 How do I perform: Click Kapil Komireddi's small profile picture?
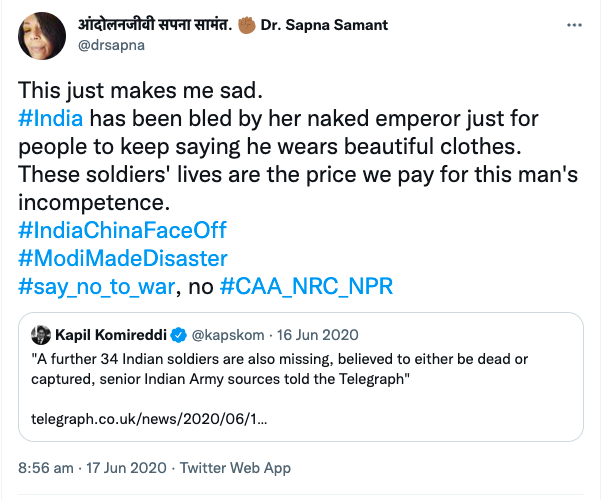40,333
